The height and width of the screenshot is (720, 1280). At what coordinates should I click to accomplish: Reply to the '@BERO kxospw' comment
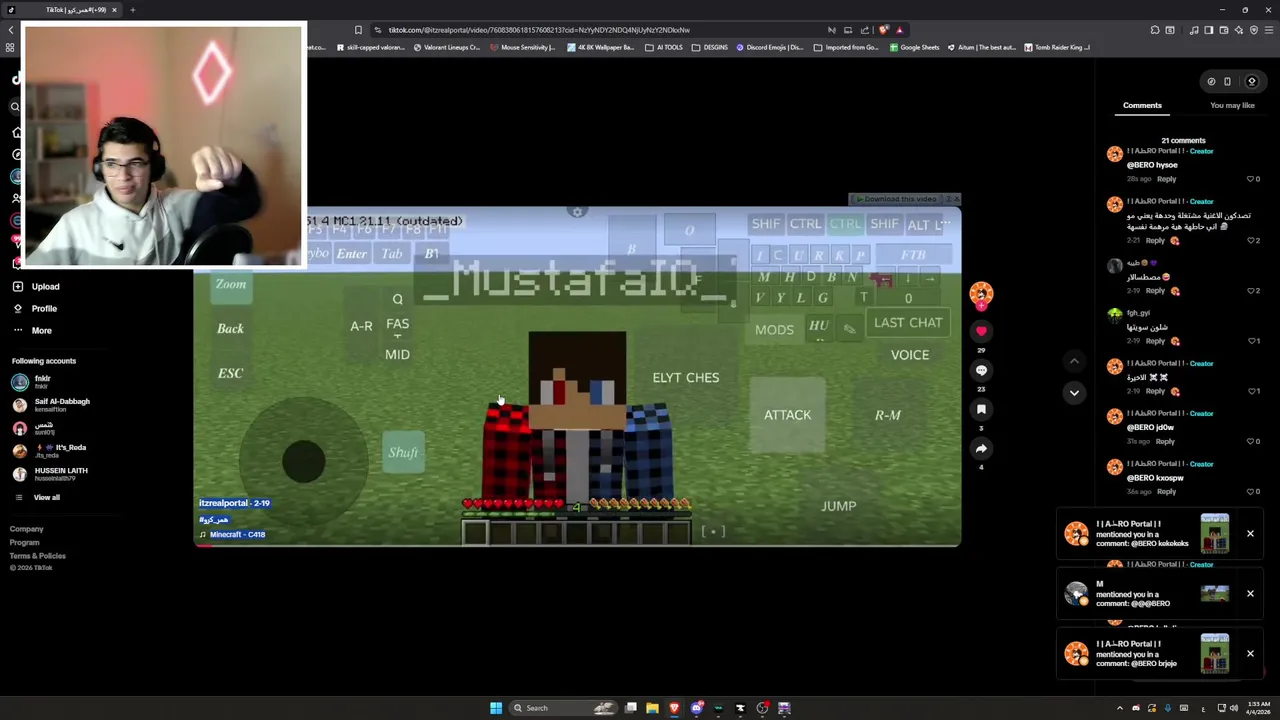(x=1166, y=491)
